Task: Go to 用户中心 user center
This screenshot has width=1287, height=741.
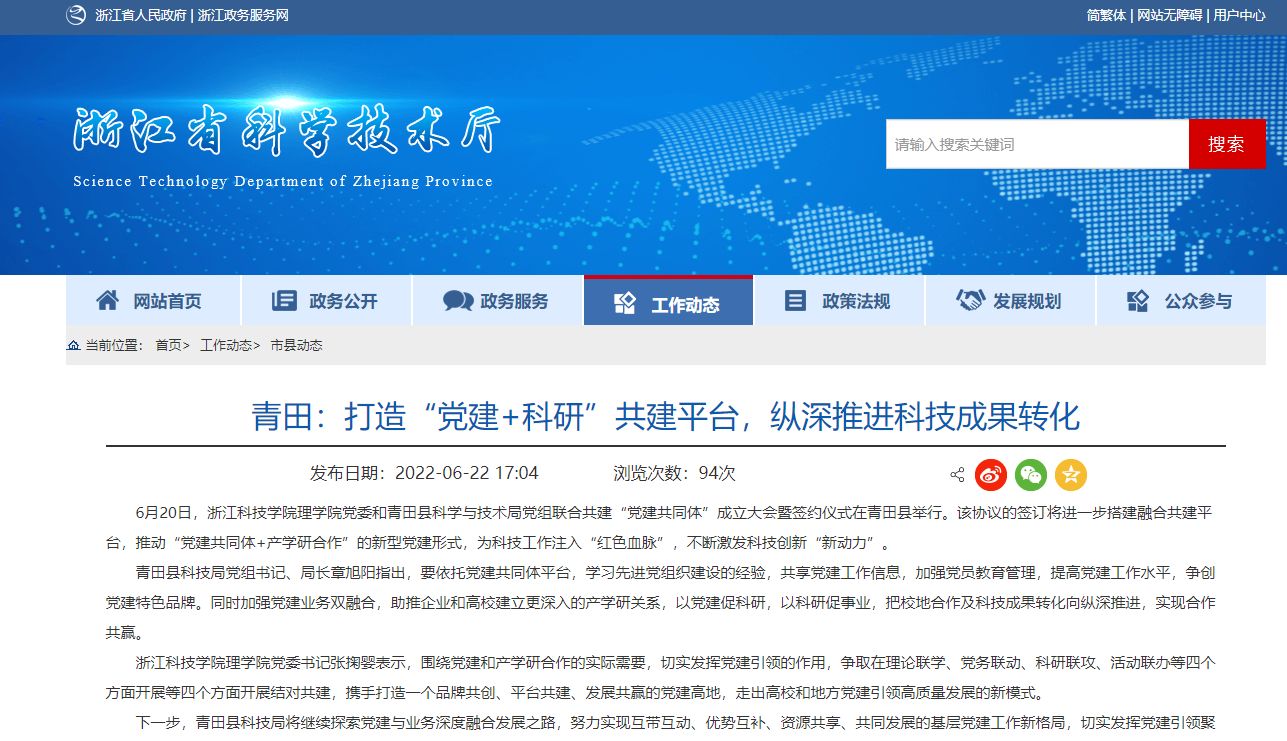Action: tap(1239, 15)
